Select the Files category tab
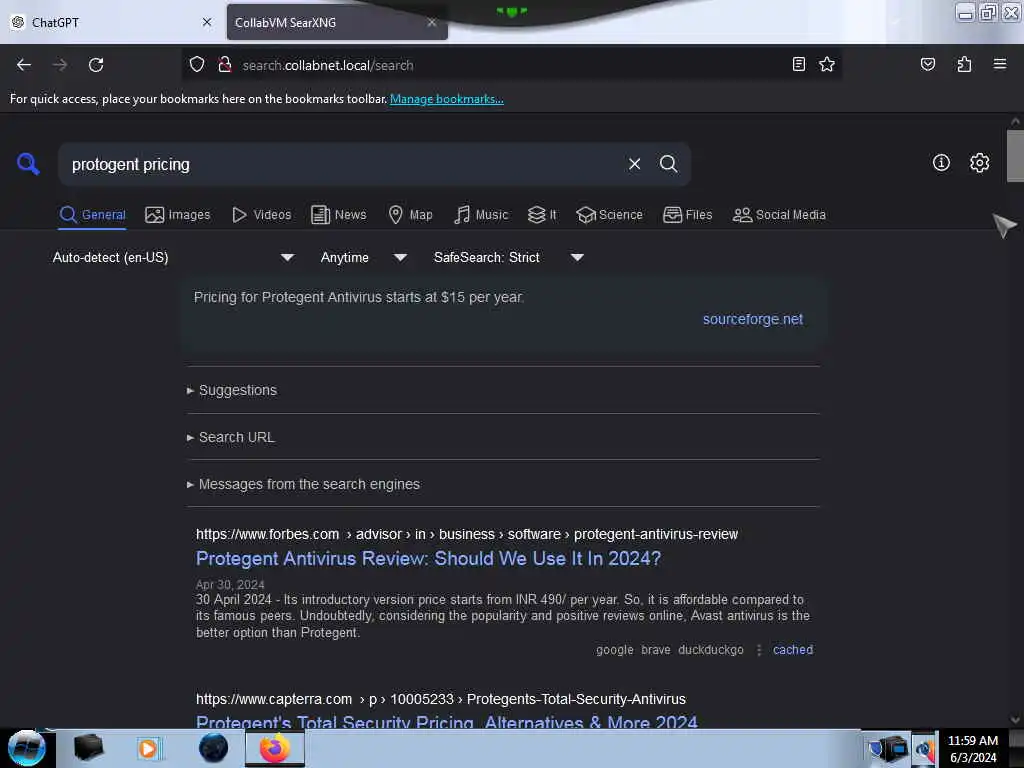Image resolution: width=1024 pixels, height=768 pixels. pos(687,215)
